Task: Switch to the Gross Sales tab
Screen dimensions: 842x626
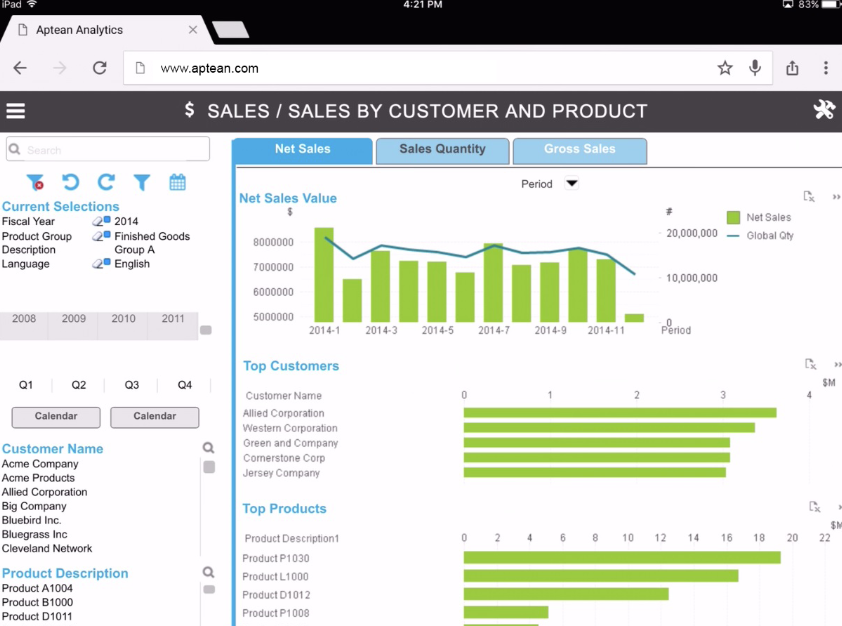Action: pyautogui.click(x=580, y=149)
